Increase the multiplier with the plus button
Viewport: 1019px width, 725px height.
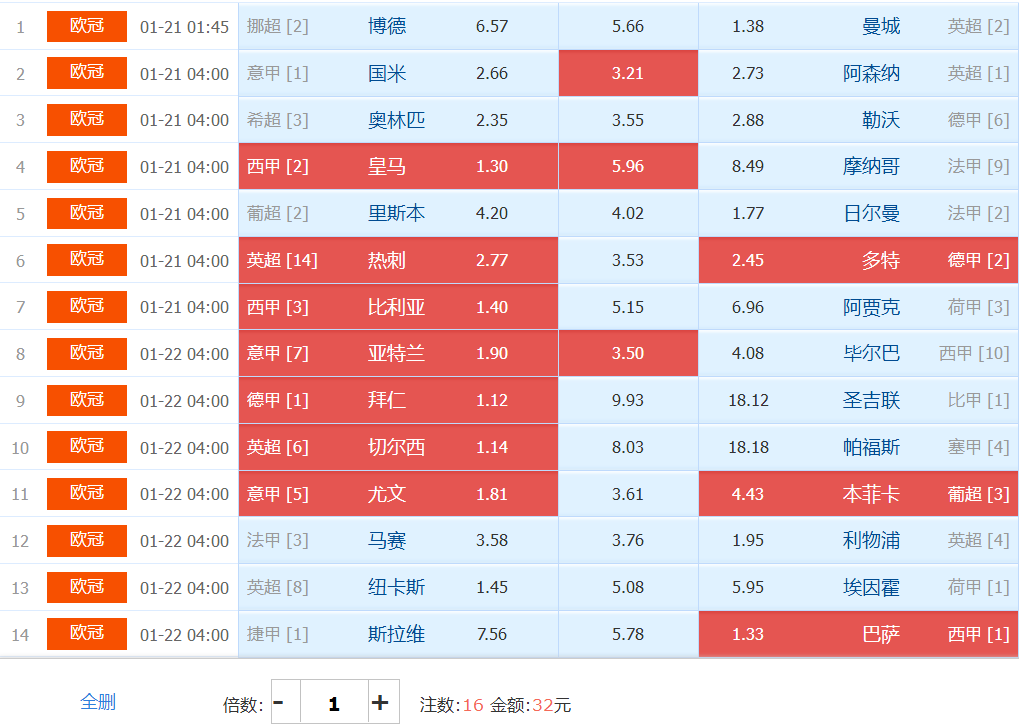pos(380,703)
